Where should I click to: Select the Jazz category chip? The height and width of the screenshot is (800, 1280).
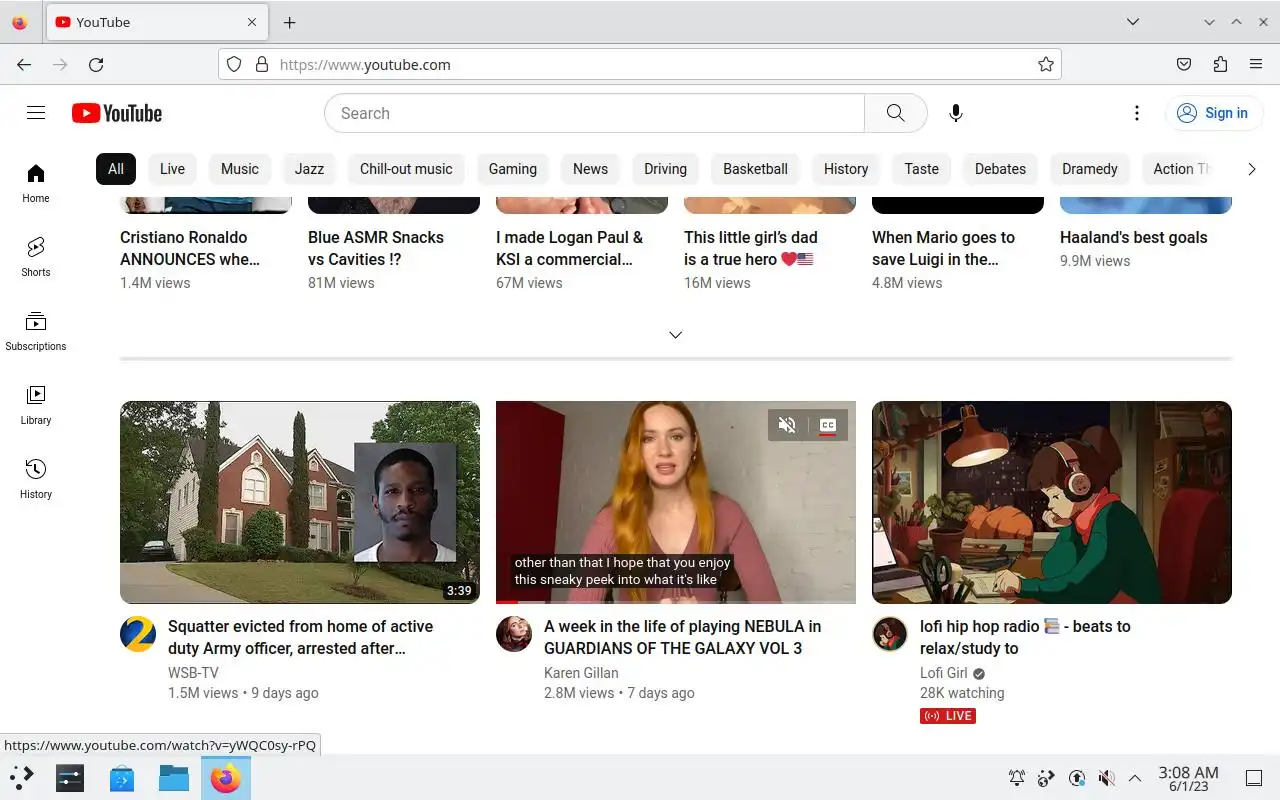[309, 169]
